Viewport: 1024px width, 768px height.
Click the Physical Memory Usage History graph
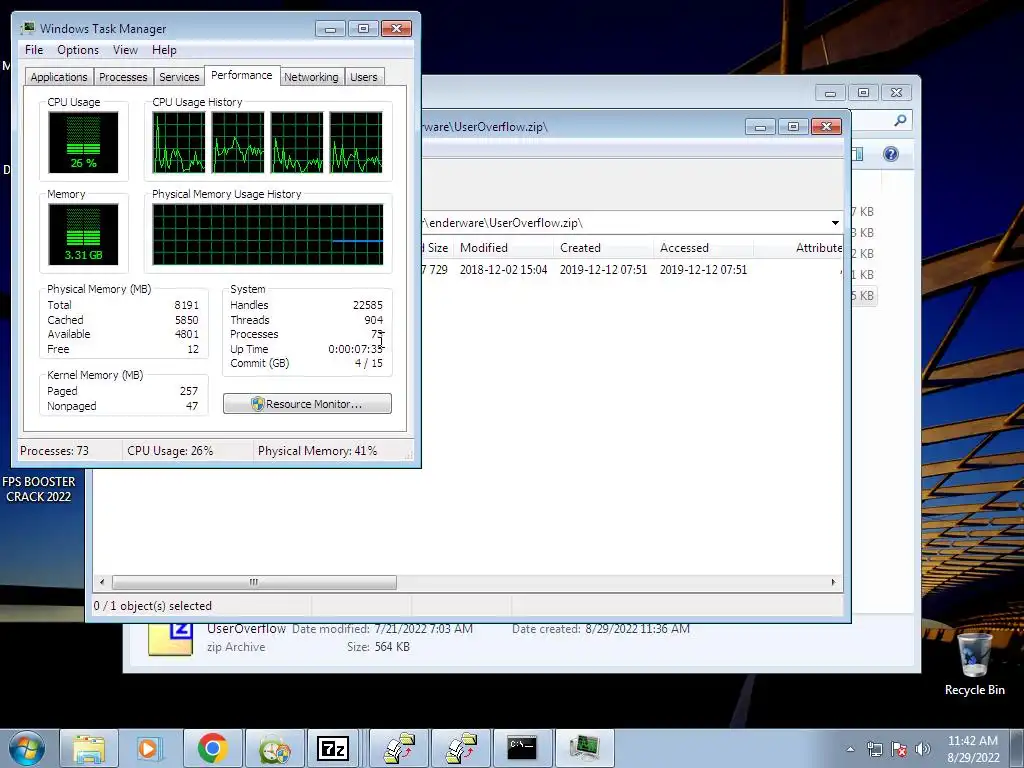tap(268, 234)
